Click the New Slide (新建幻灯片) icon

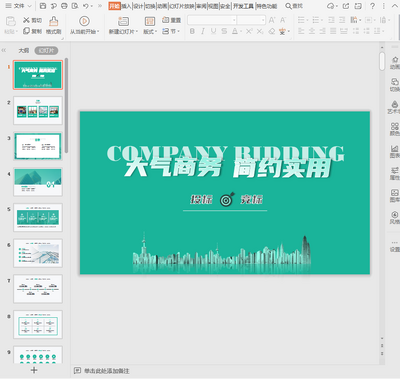tap(123, 21)
